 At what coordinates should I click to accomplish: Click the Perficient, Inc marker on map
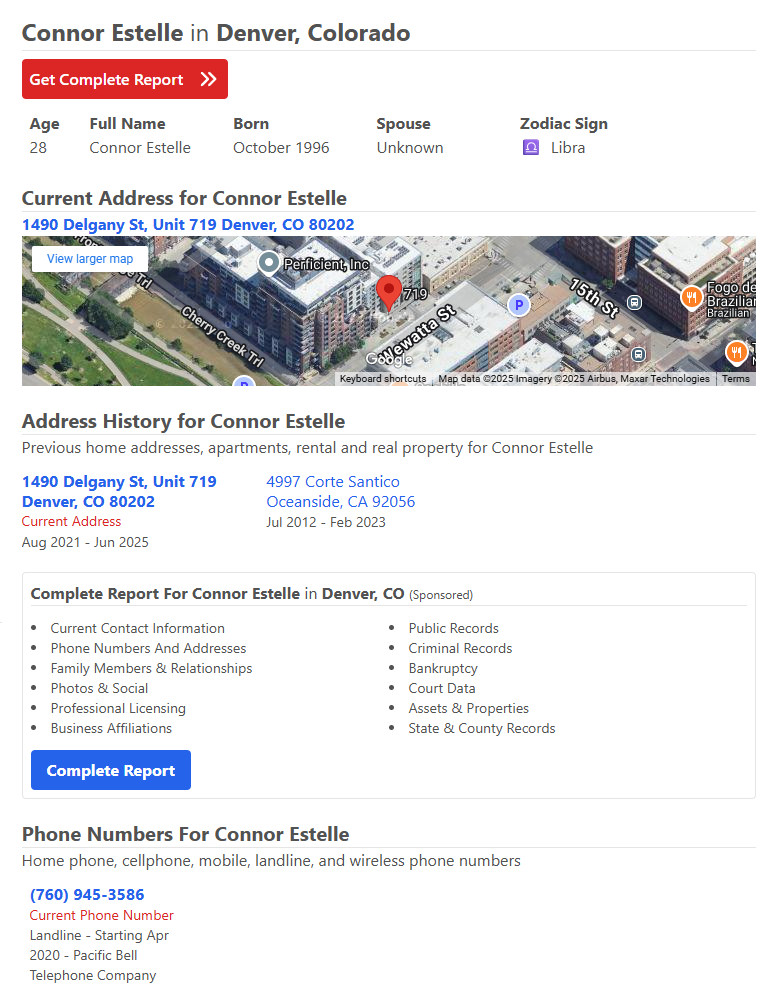point(269,262)
